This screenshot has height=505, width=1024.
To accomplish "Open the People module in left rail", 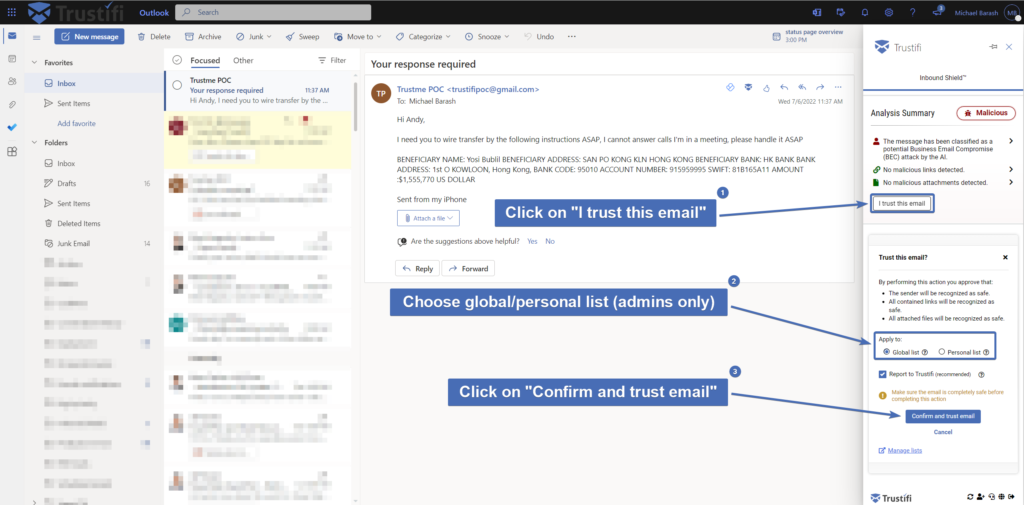I will [x=12, y=82].
